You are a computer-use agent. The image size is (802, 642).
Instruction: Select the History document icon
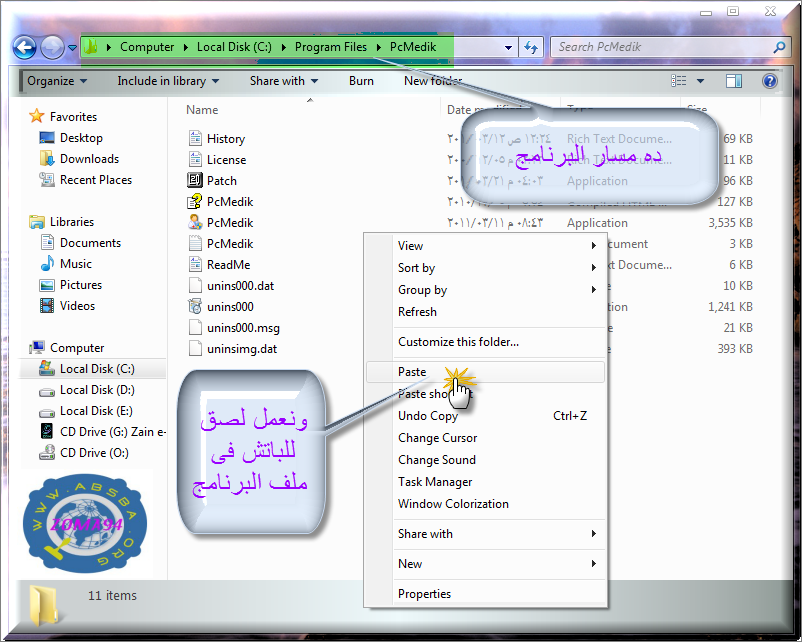tap(195, 138)
